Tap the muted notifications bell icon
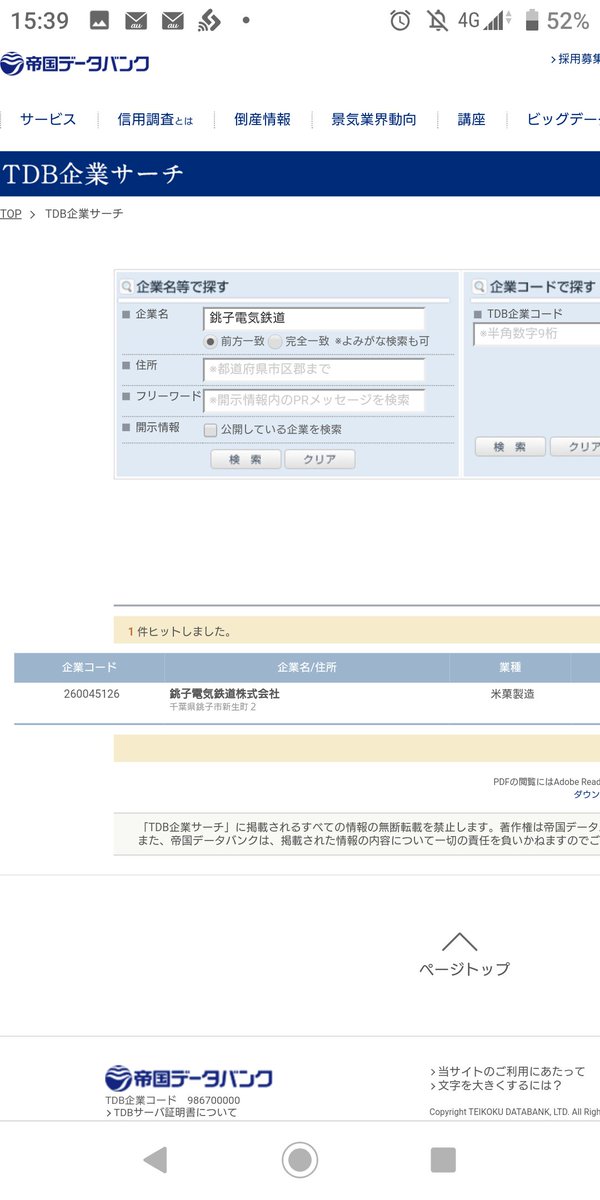The height and width of the screenshot is (1200, 600). click(437, 20)
